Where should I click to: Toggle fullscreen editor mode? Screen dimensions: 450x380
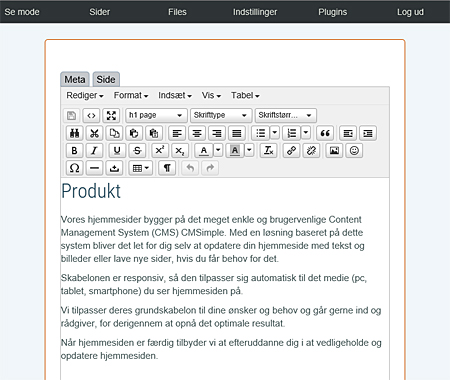pos(111,115)
